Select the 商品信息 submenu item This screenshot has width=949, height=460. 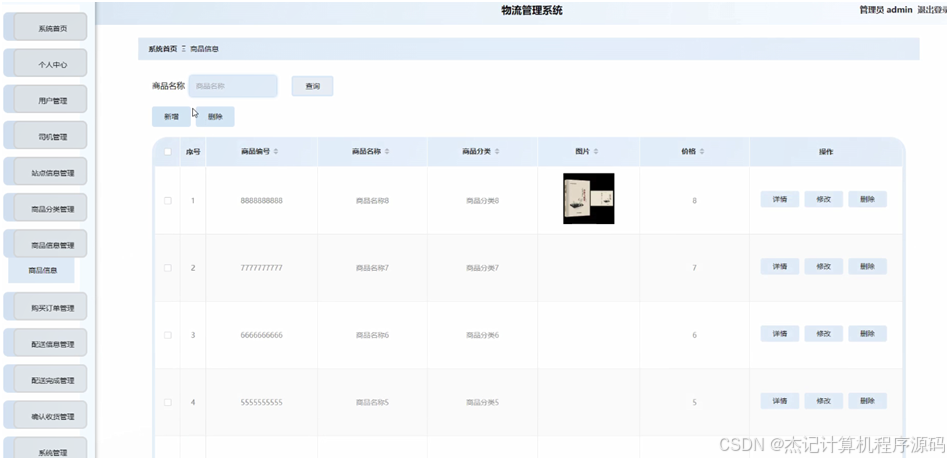coord(42,271)
